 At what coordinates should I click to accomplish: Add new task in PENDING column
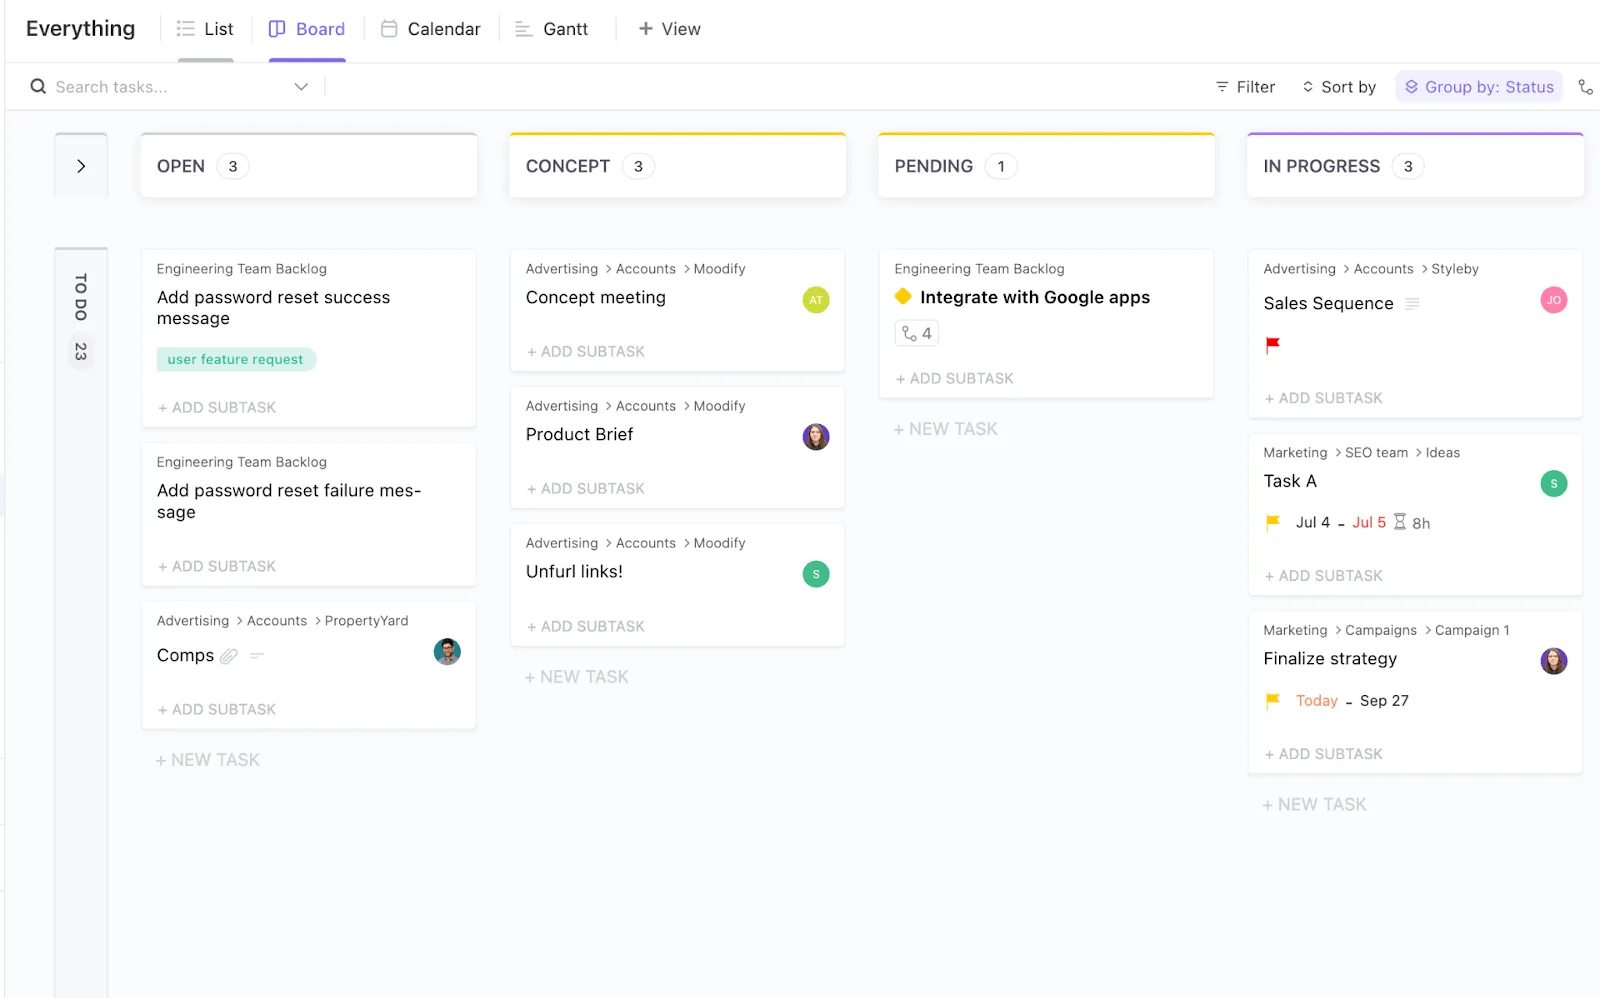[x=946, y=429]
